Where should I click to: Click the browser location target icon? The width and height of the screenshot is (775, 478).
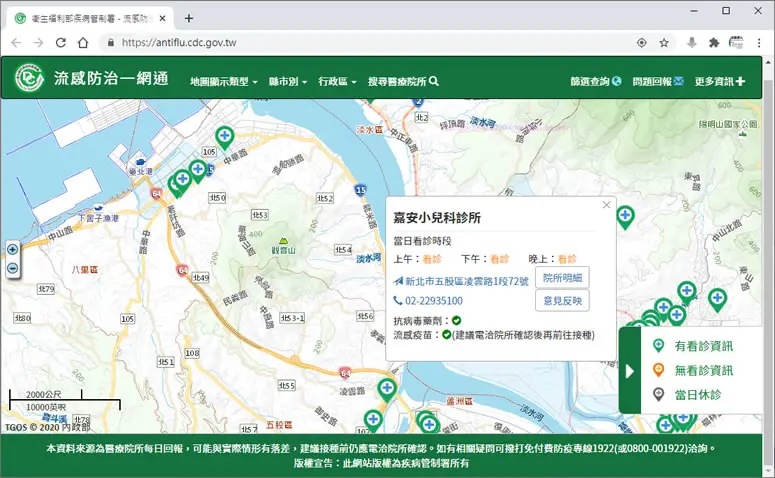642,43
